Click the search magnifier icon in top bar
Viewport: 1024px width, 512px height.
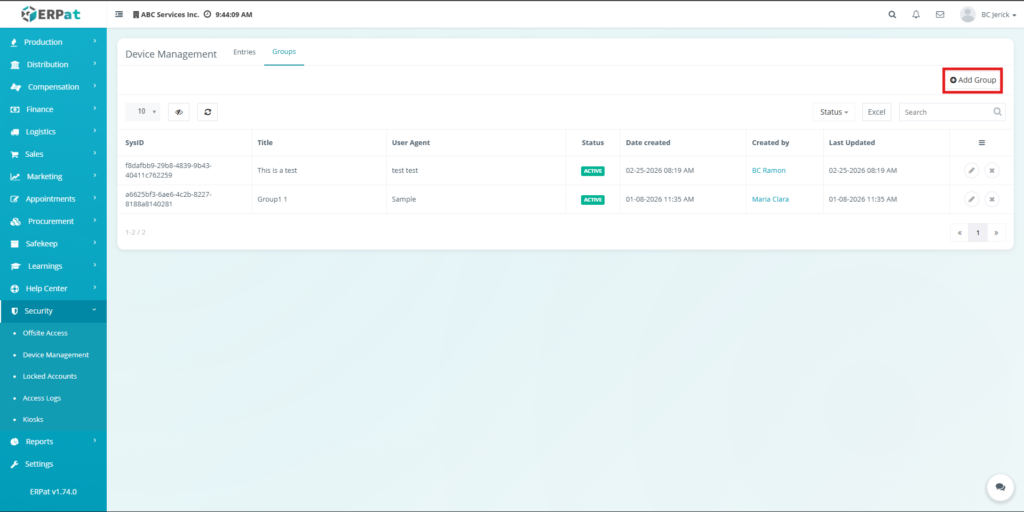[x=892, y=15]
